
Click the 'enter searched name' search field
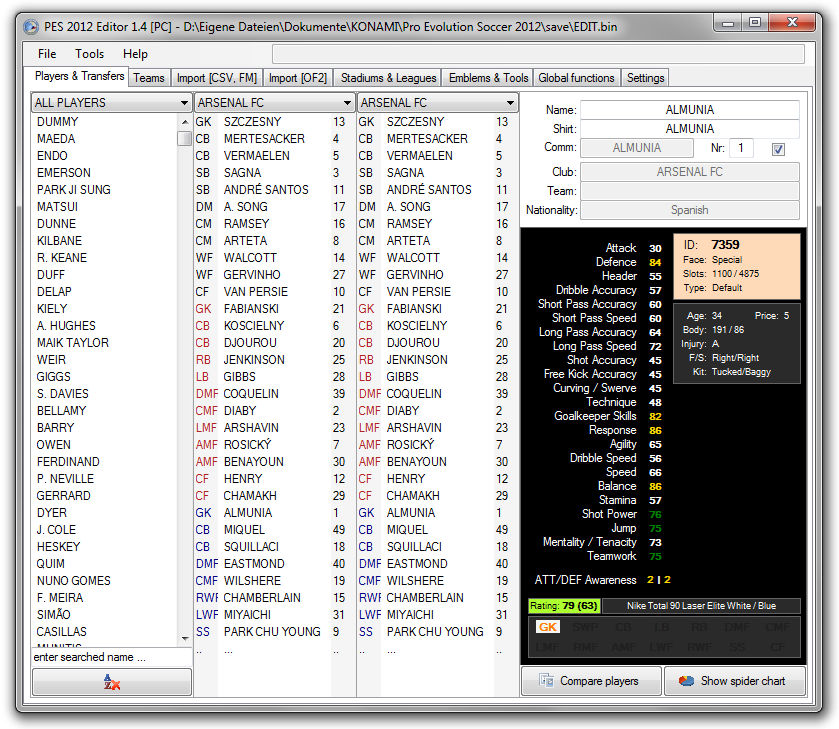111,657
